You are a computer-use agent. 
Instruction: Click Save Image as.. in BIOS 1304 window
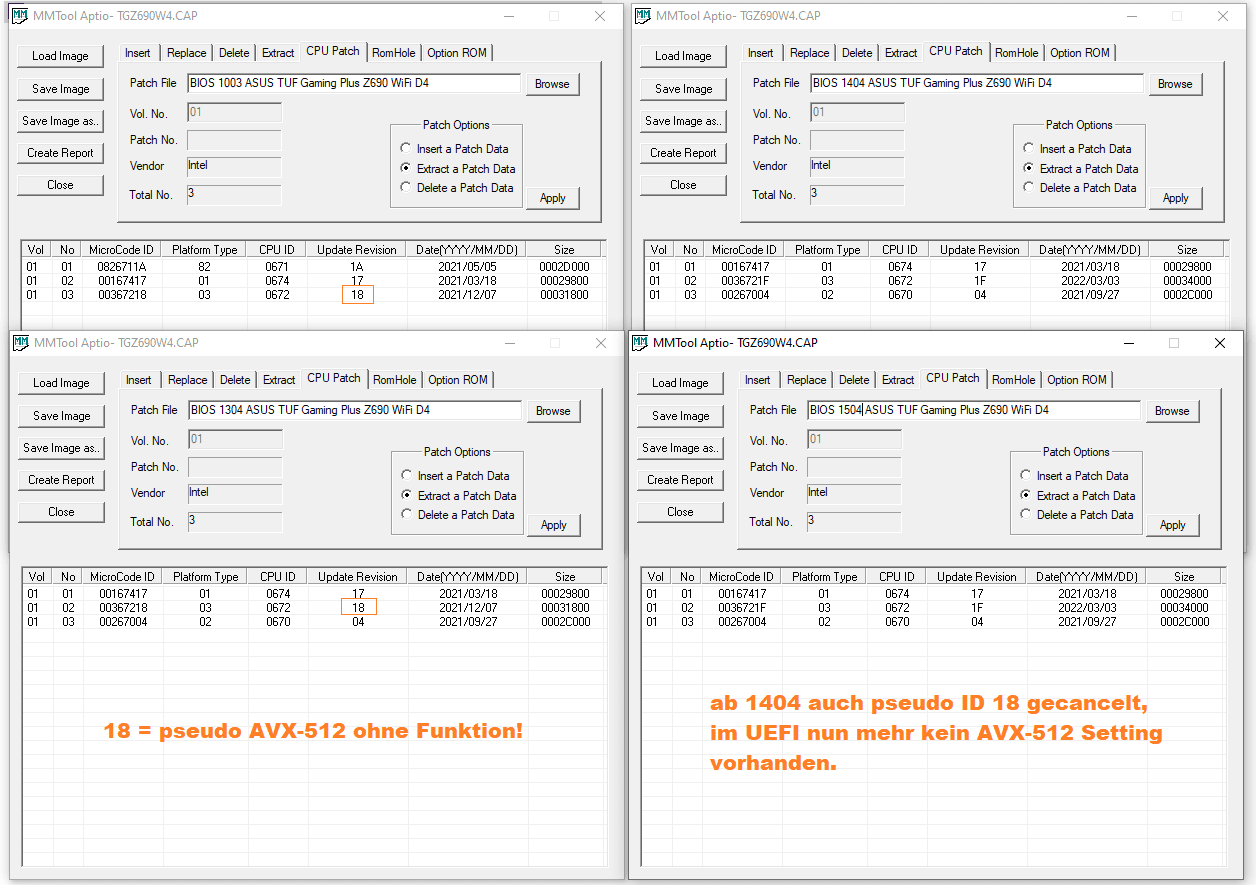62,448
